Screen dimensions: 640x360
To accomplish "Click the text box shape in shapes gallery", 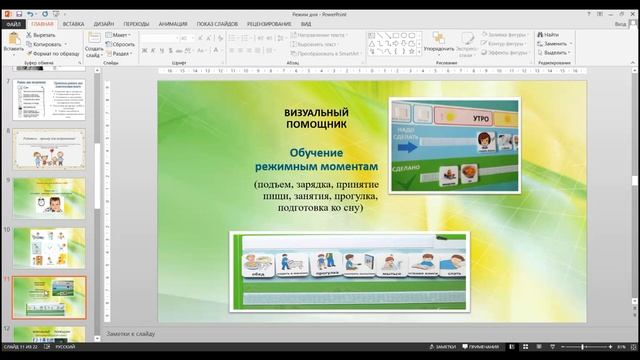I will (x=372, y=36).
